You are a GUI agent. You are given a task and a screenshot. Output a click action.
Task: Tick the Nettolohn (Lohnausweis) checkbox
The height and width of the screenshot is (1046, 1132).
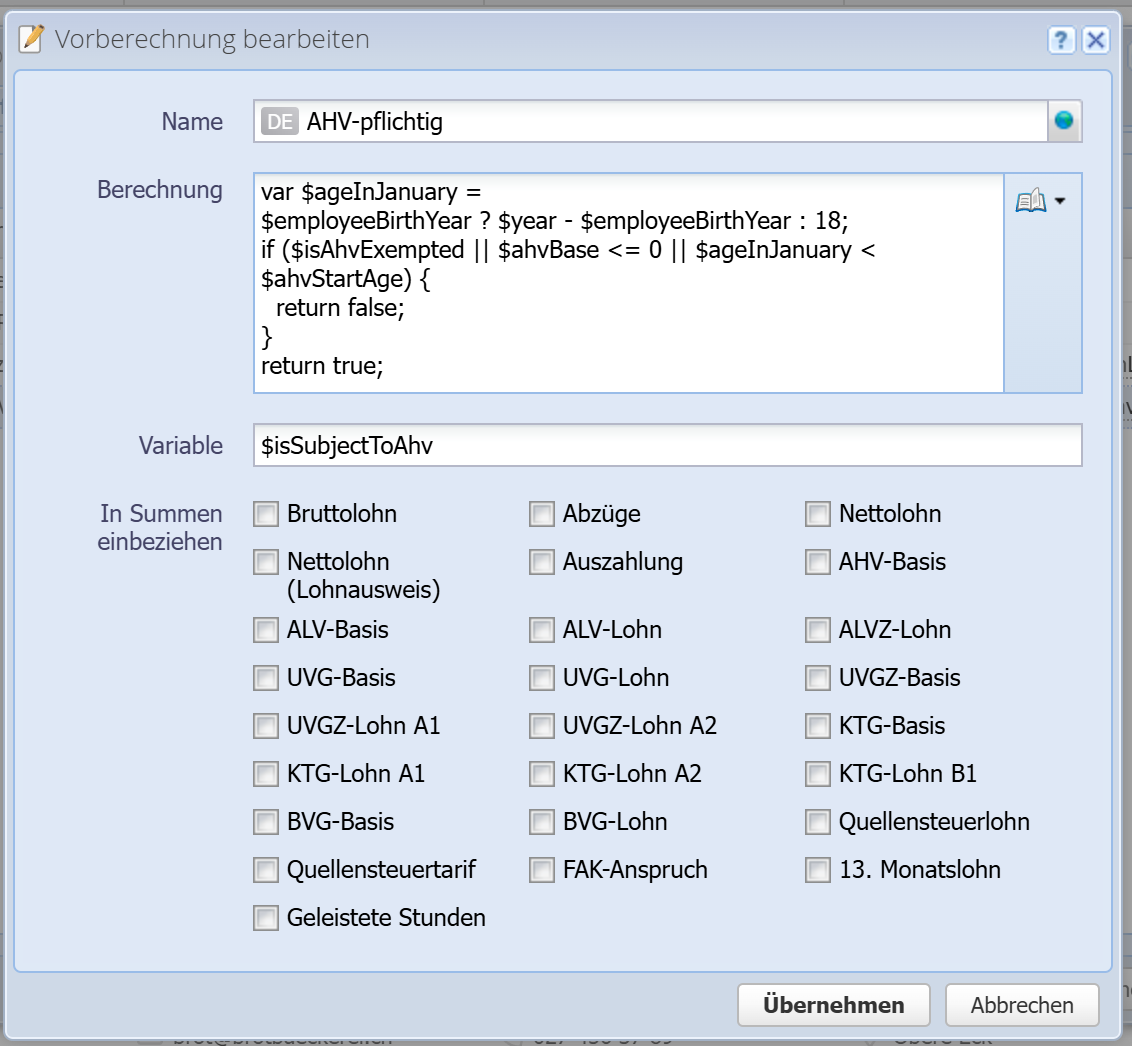click(x=266, y=562)
